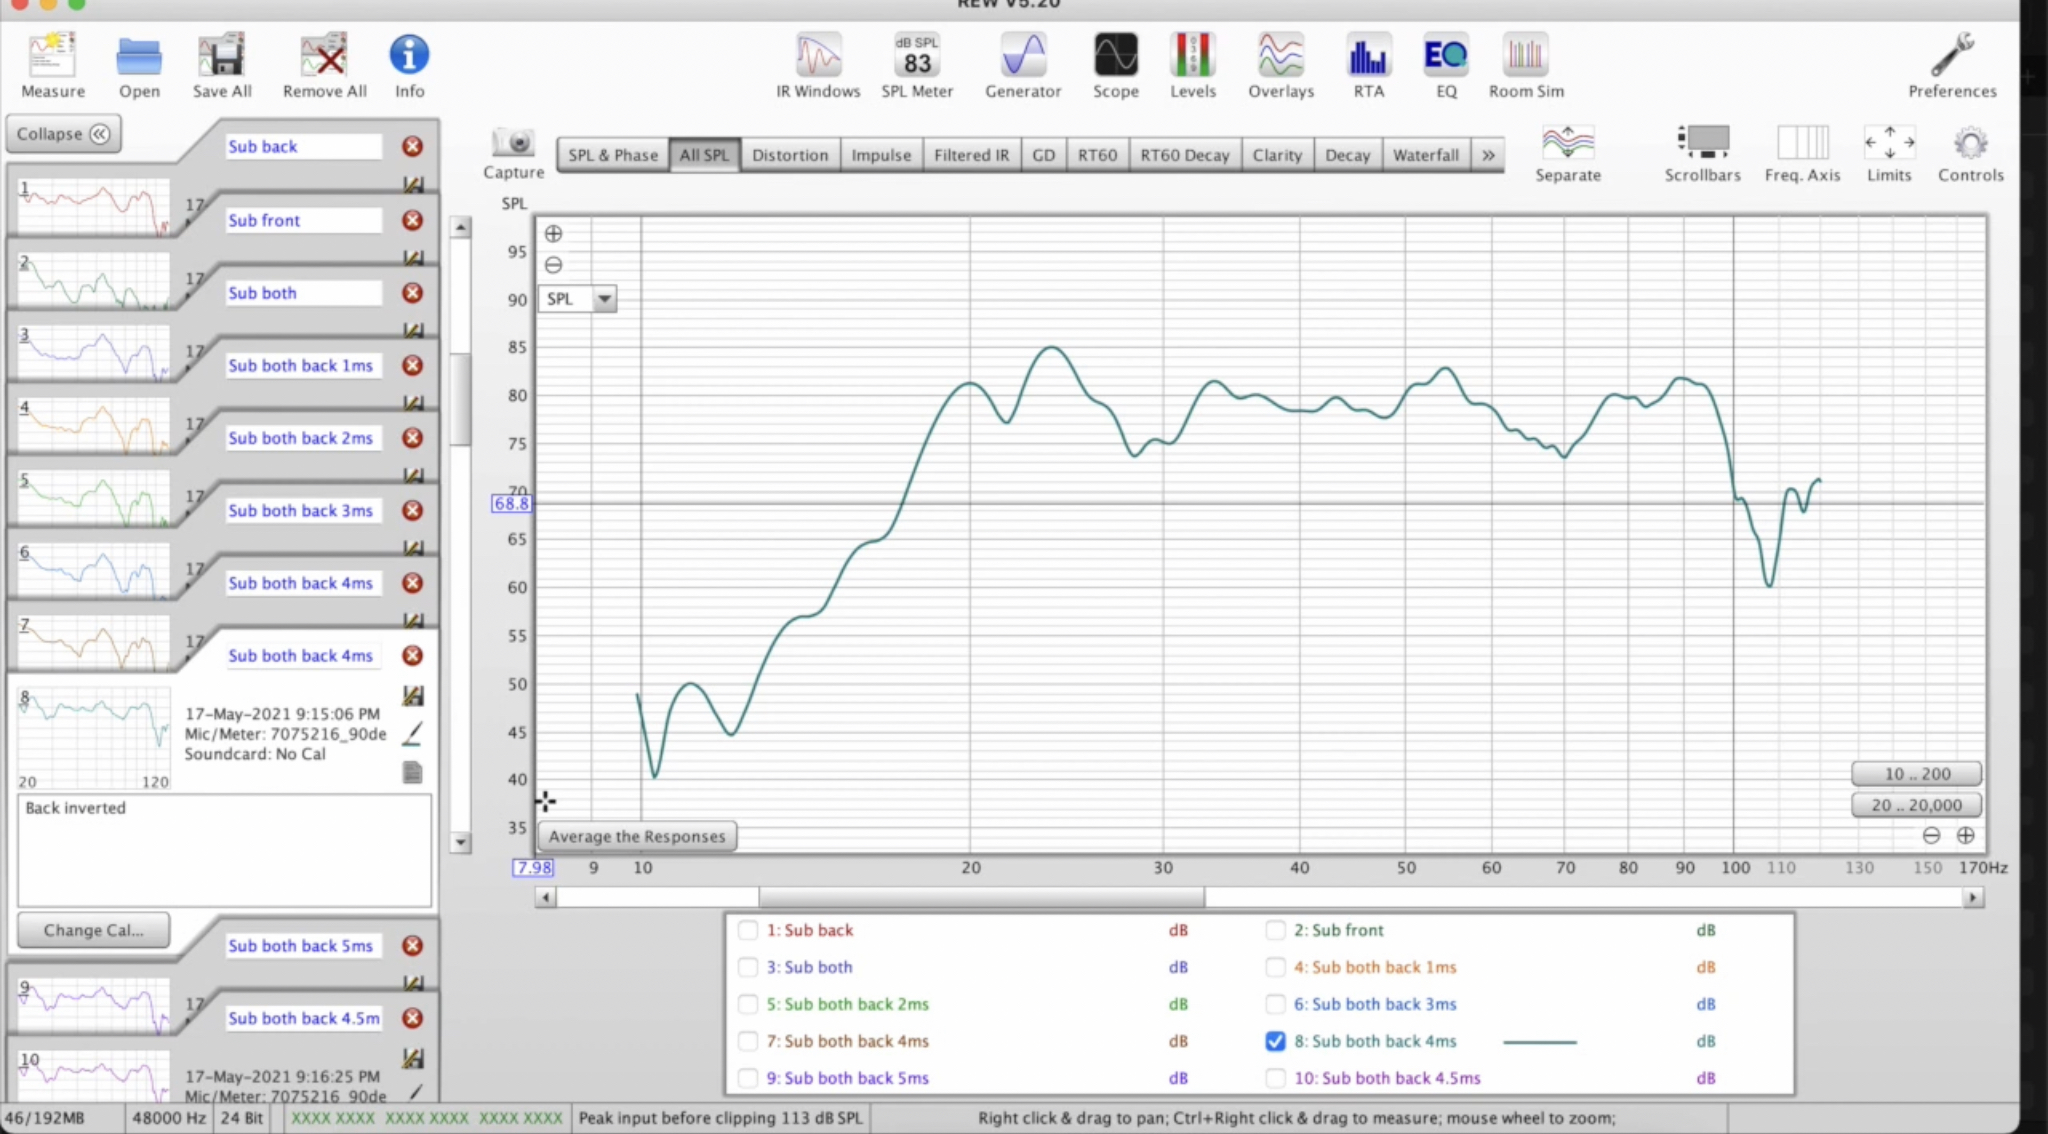Open the Waterfall tab

(x=1426, y=155)
